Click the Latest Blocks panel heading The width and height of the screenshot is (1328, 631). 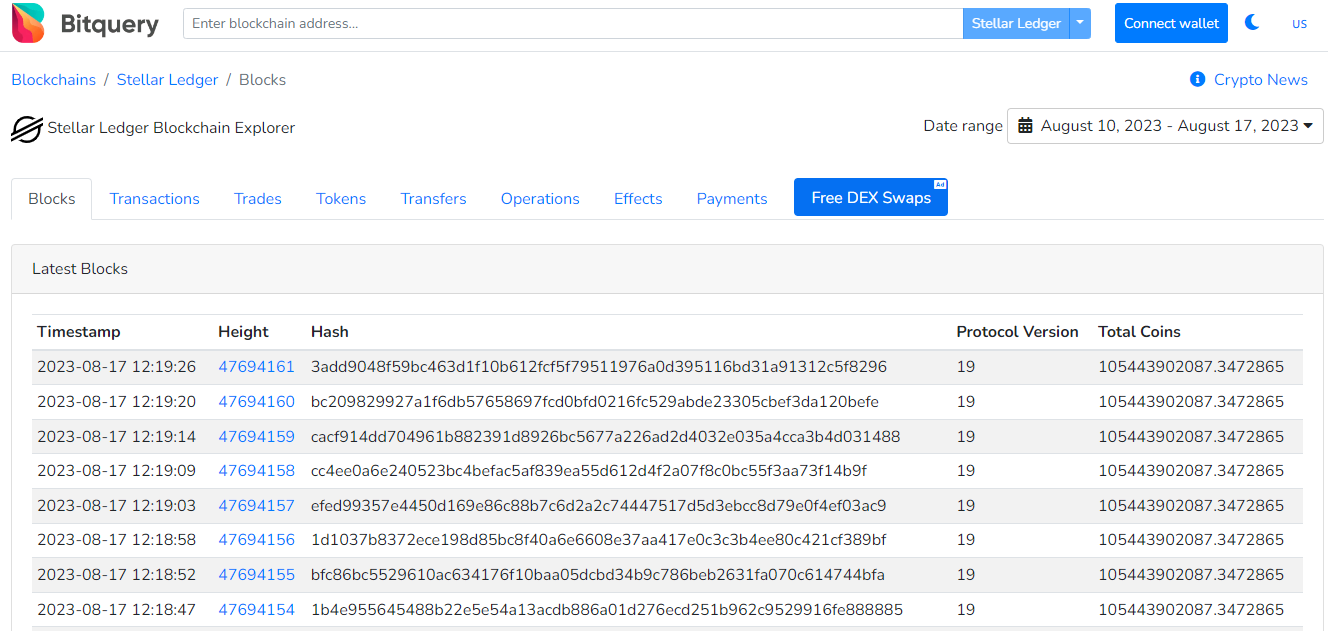coord(80,269)
